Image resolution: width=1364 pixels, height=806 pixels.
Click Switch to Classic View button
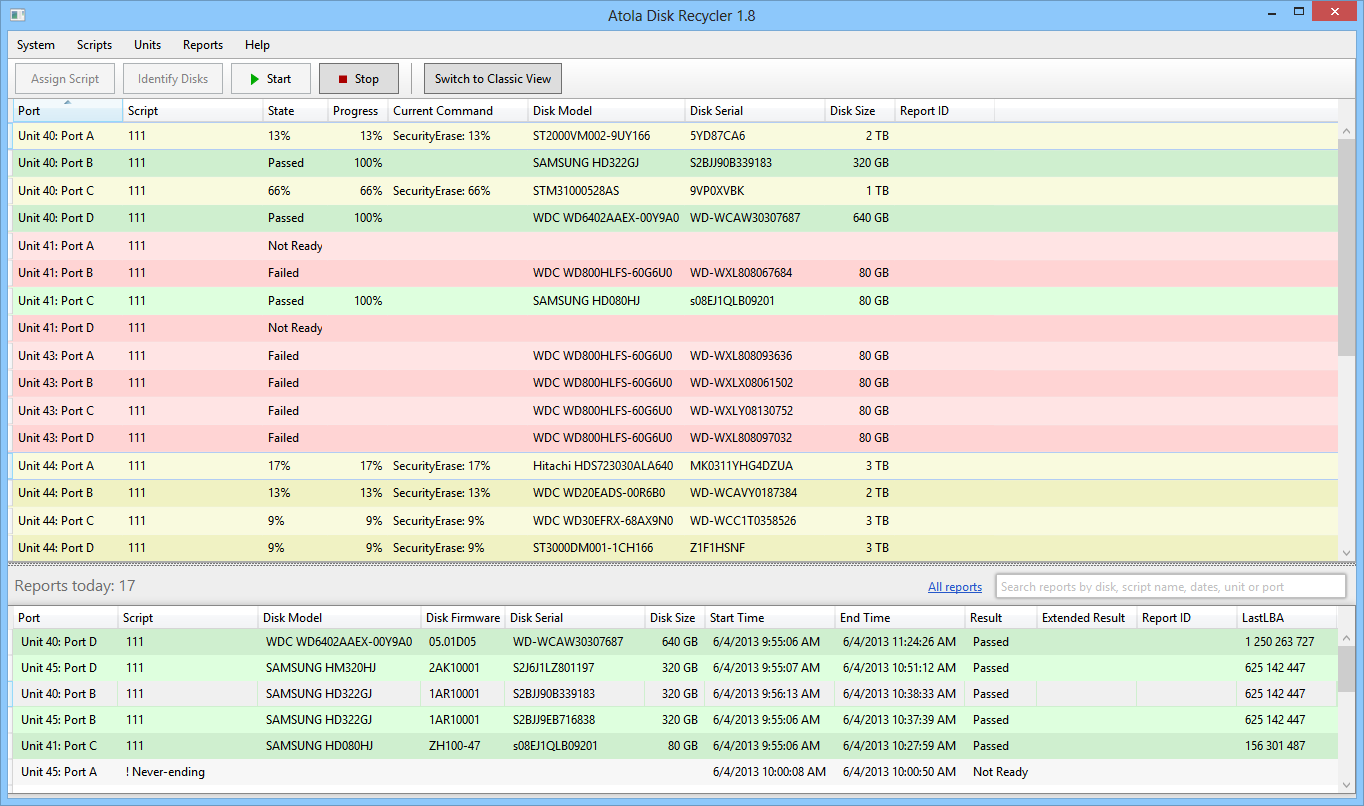click(493, 79)
